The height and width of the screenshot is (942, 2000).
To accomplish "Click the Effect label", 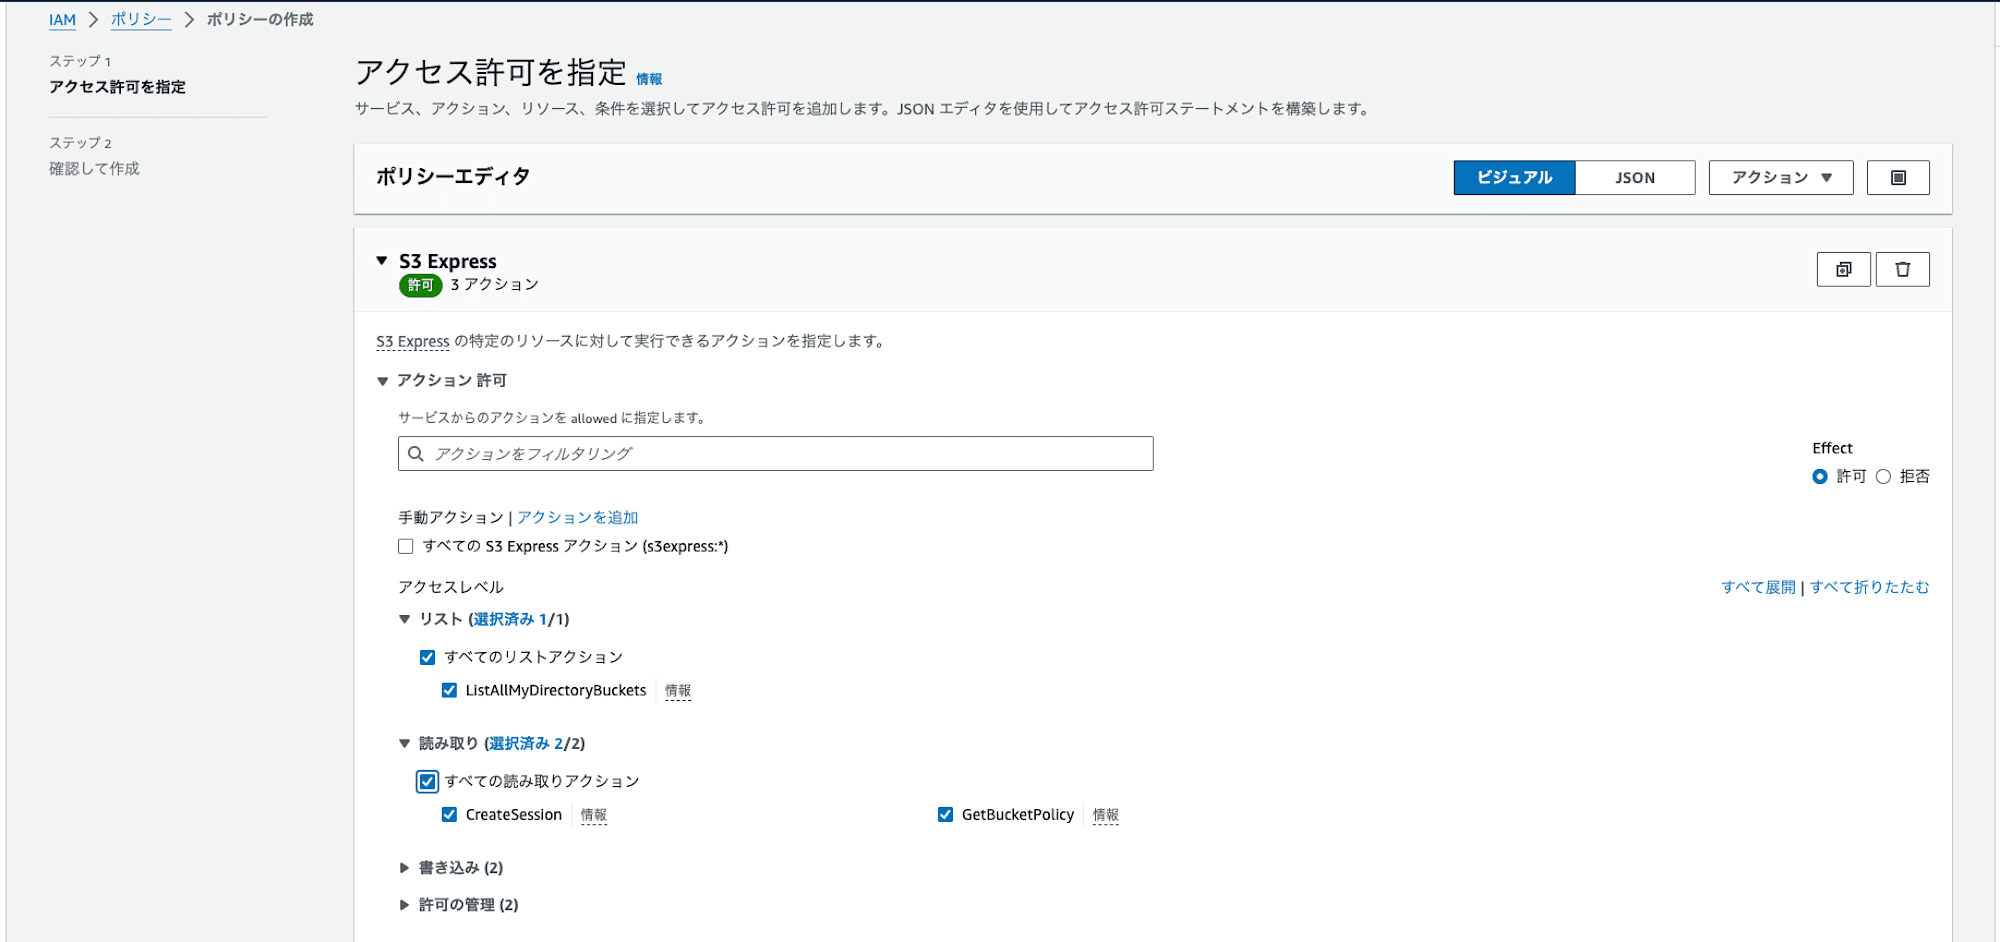I will coord(1832,448).
